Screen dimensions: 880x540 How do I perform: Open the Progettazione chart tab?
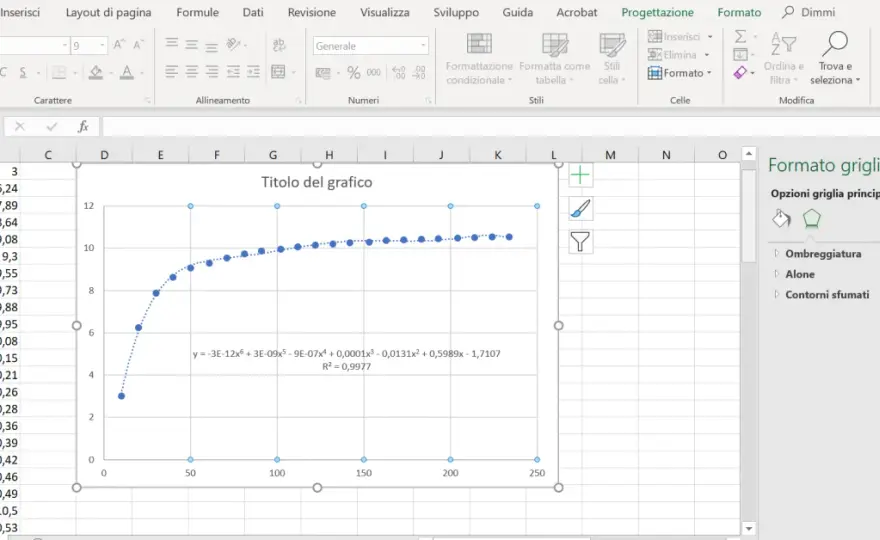pos(657,12)
